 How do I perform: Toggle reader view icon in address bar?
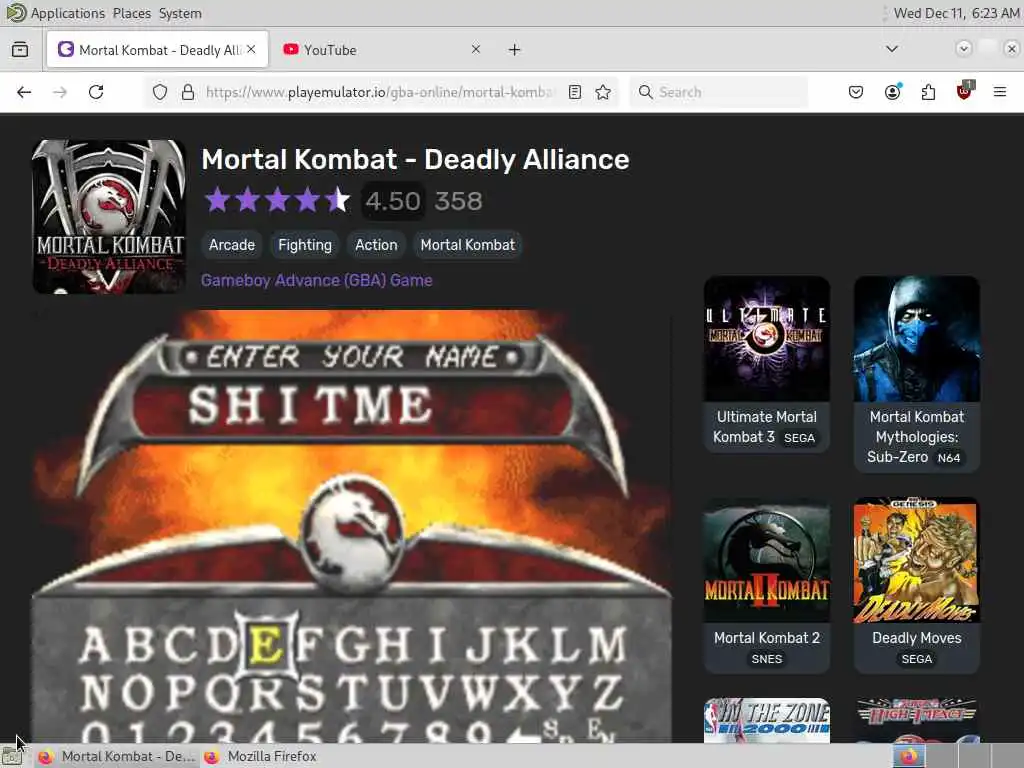pyautogui.click(x=575, y=92)
